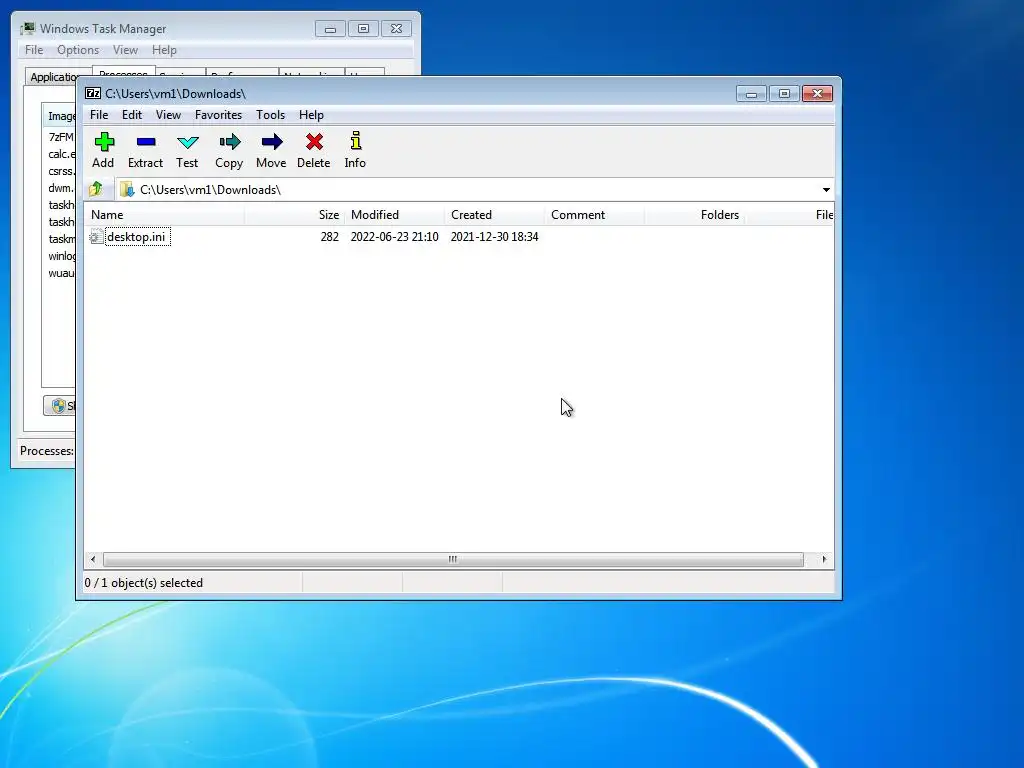Sort by Folders column header
The width and height of the screenshot is (1024, 768).
coord(694,215)
